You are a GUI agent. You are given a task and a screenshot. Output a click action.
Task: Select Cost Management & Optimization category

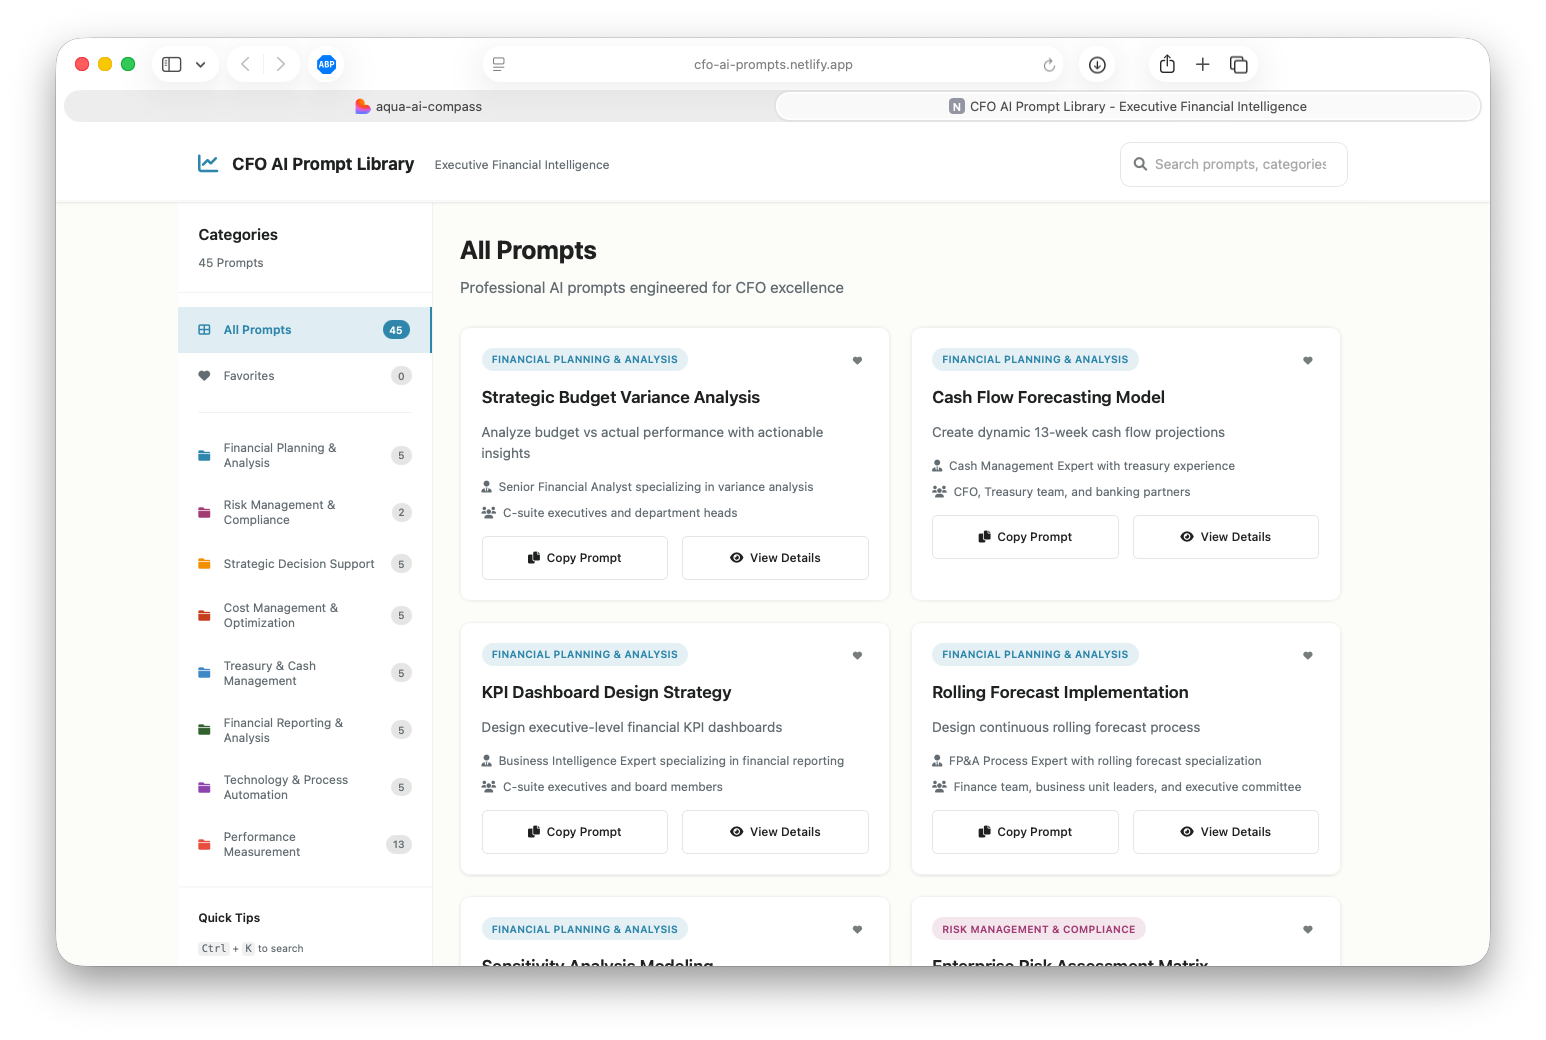pos(304,615)
